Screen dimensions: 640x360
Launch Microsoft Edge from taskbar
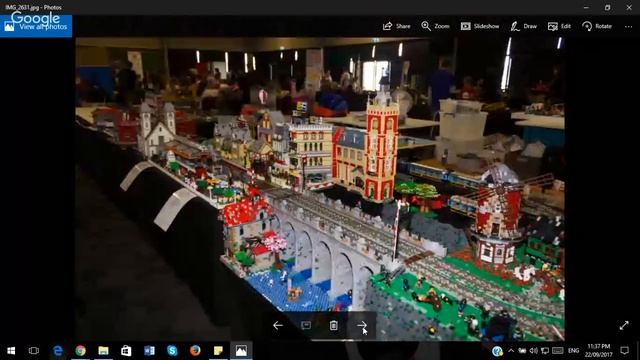58,350
